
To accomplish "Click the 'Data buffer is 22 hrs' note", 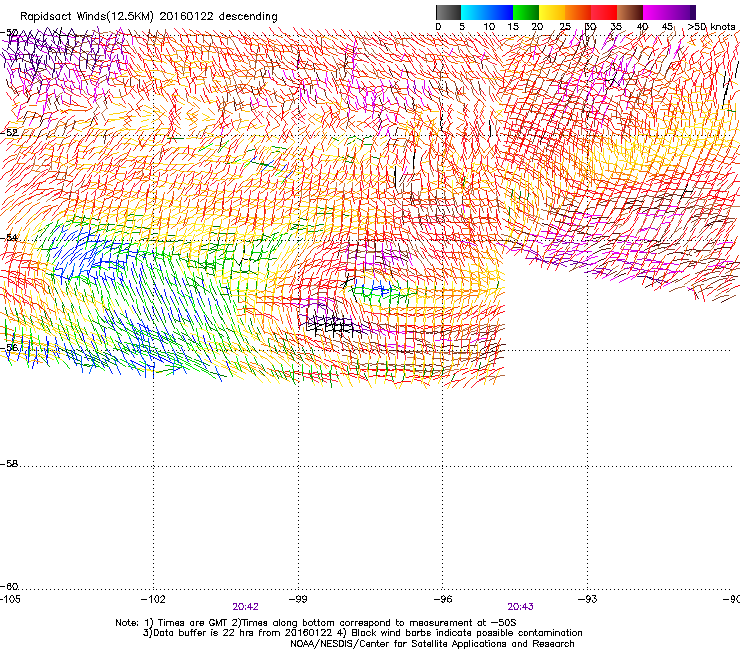I will [x=362, y=633].
